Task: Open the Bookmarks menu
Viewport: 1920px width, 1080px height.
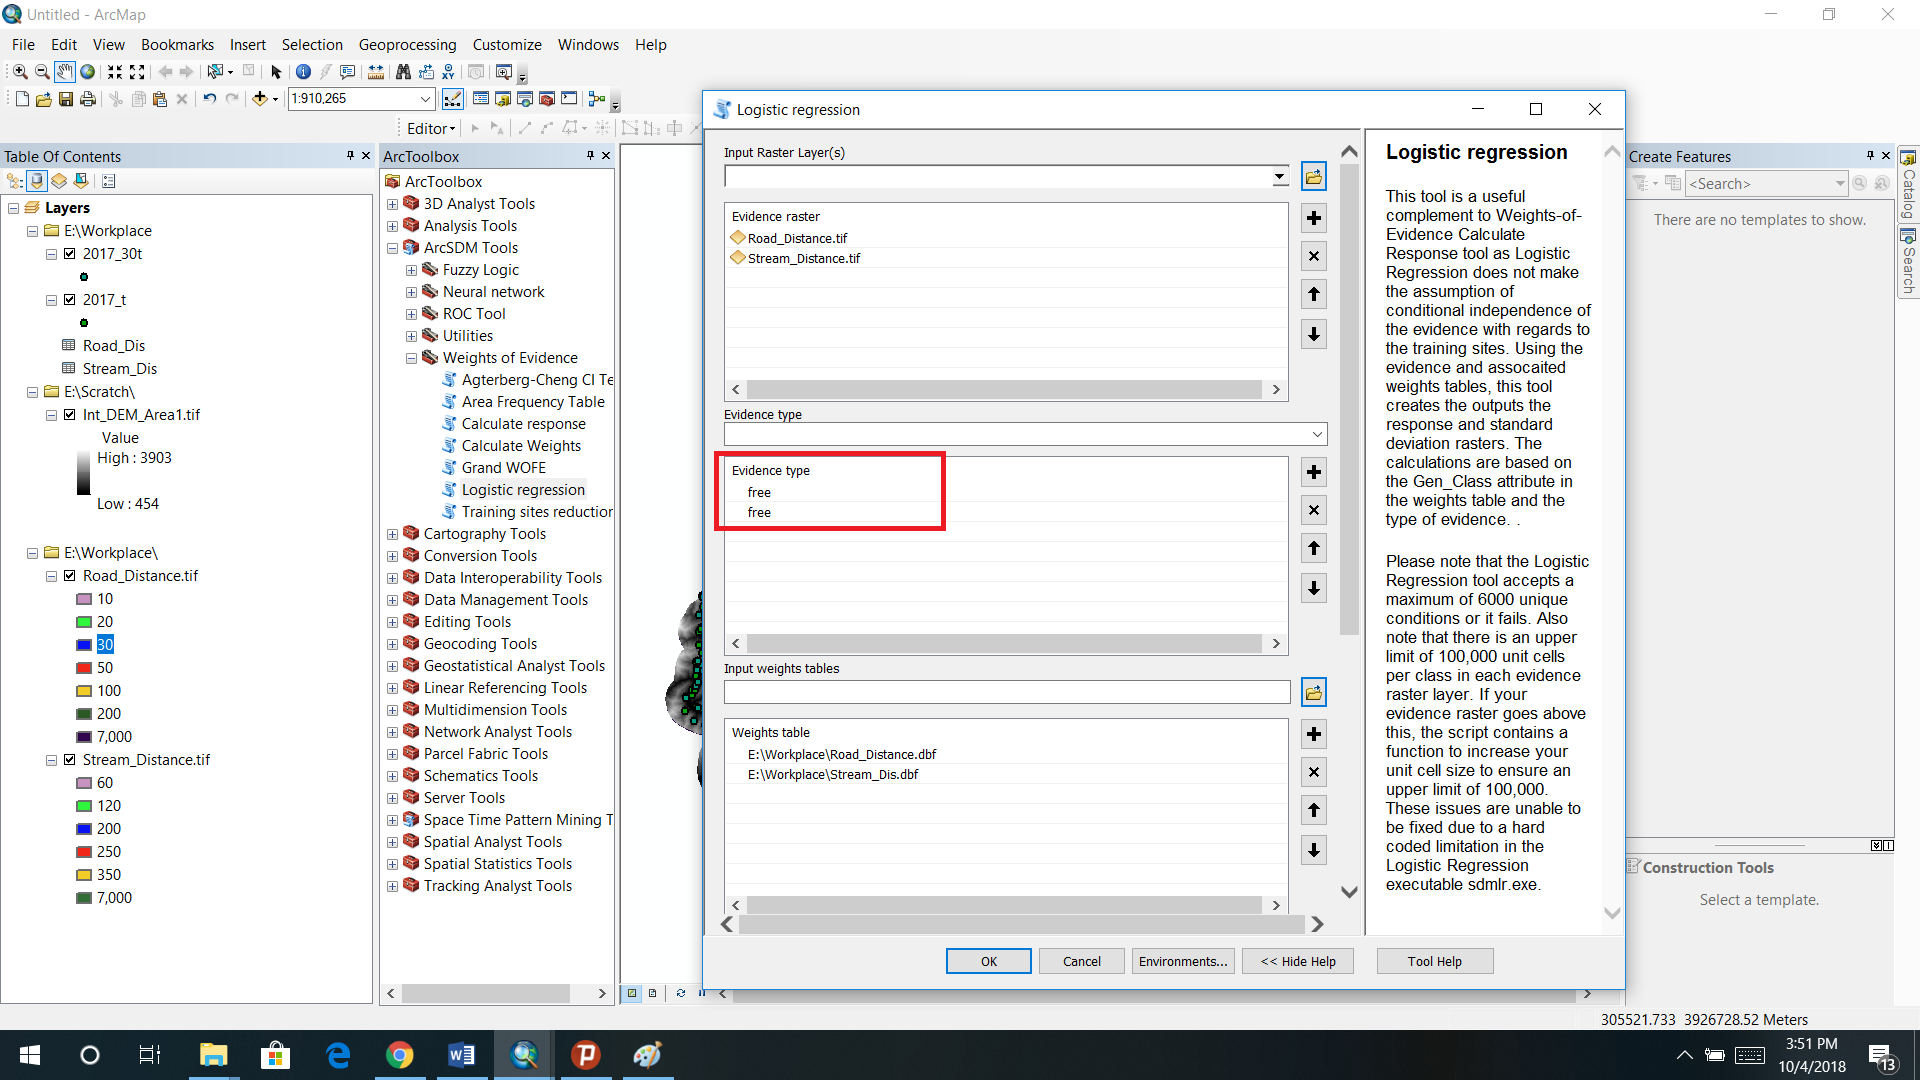Action: pyautogui.click(x=177, y=44)
